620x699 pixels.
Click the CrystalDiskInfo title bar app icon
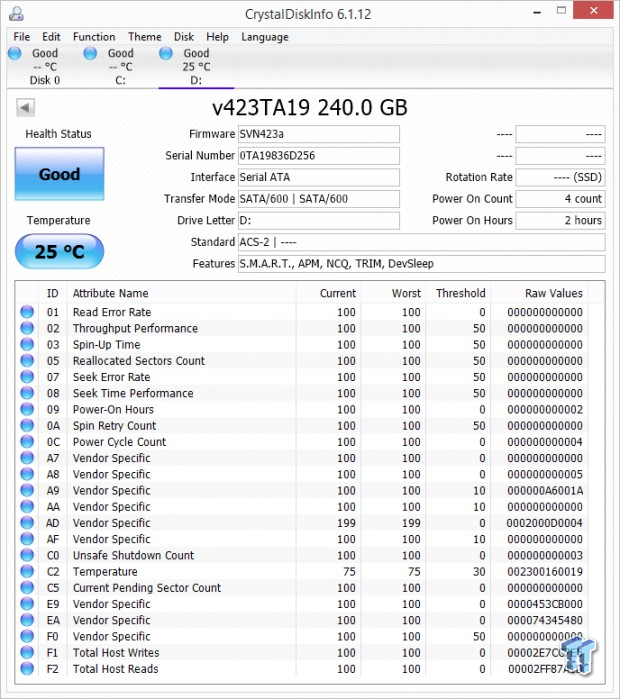(x=16, y=14)
